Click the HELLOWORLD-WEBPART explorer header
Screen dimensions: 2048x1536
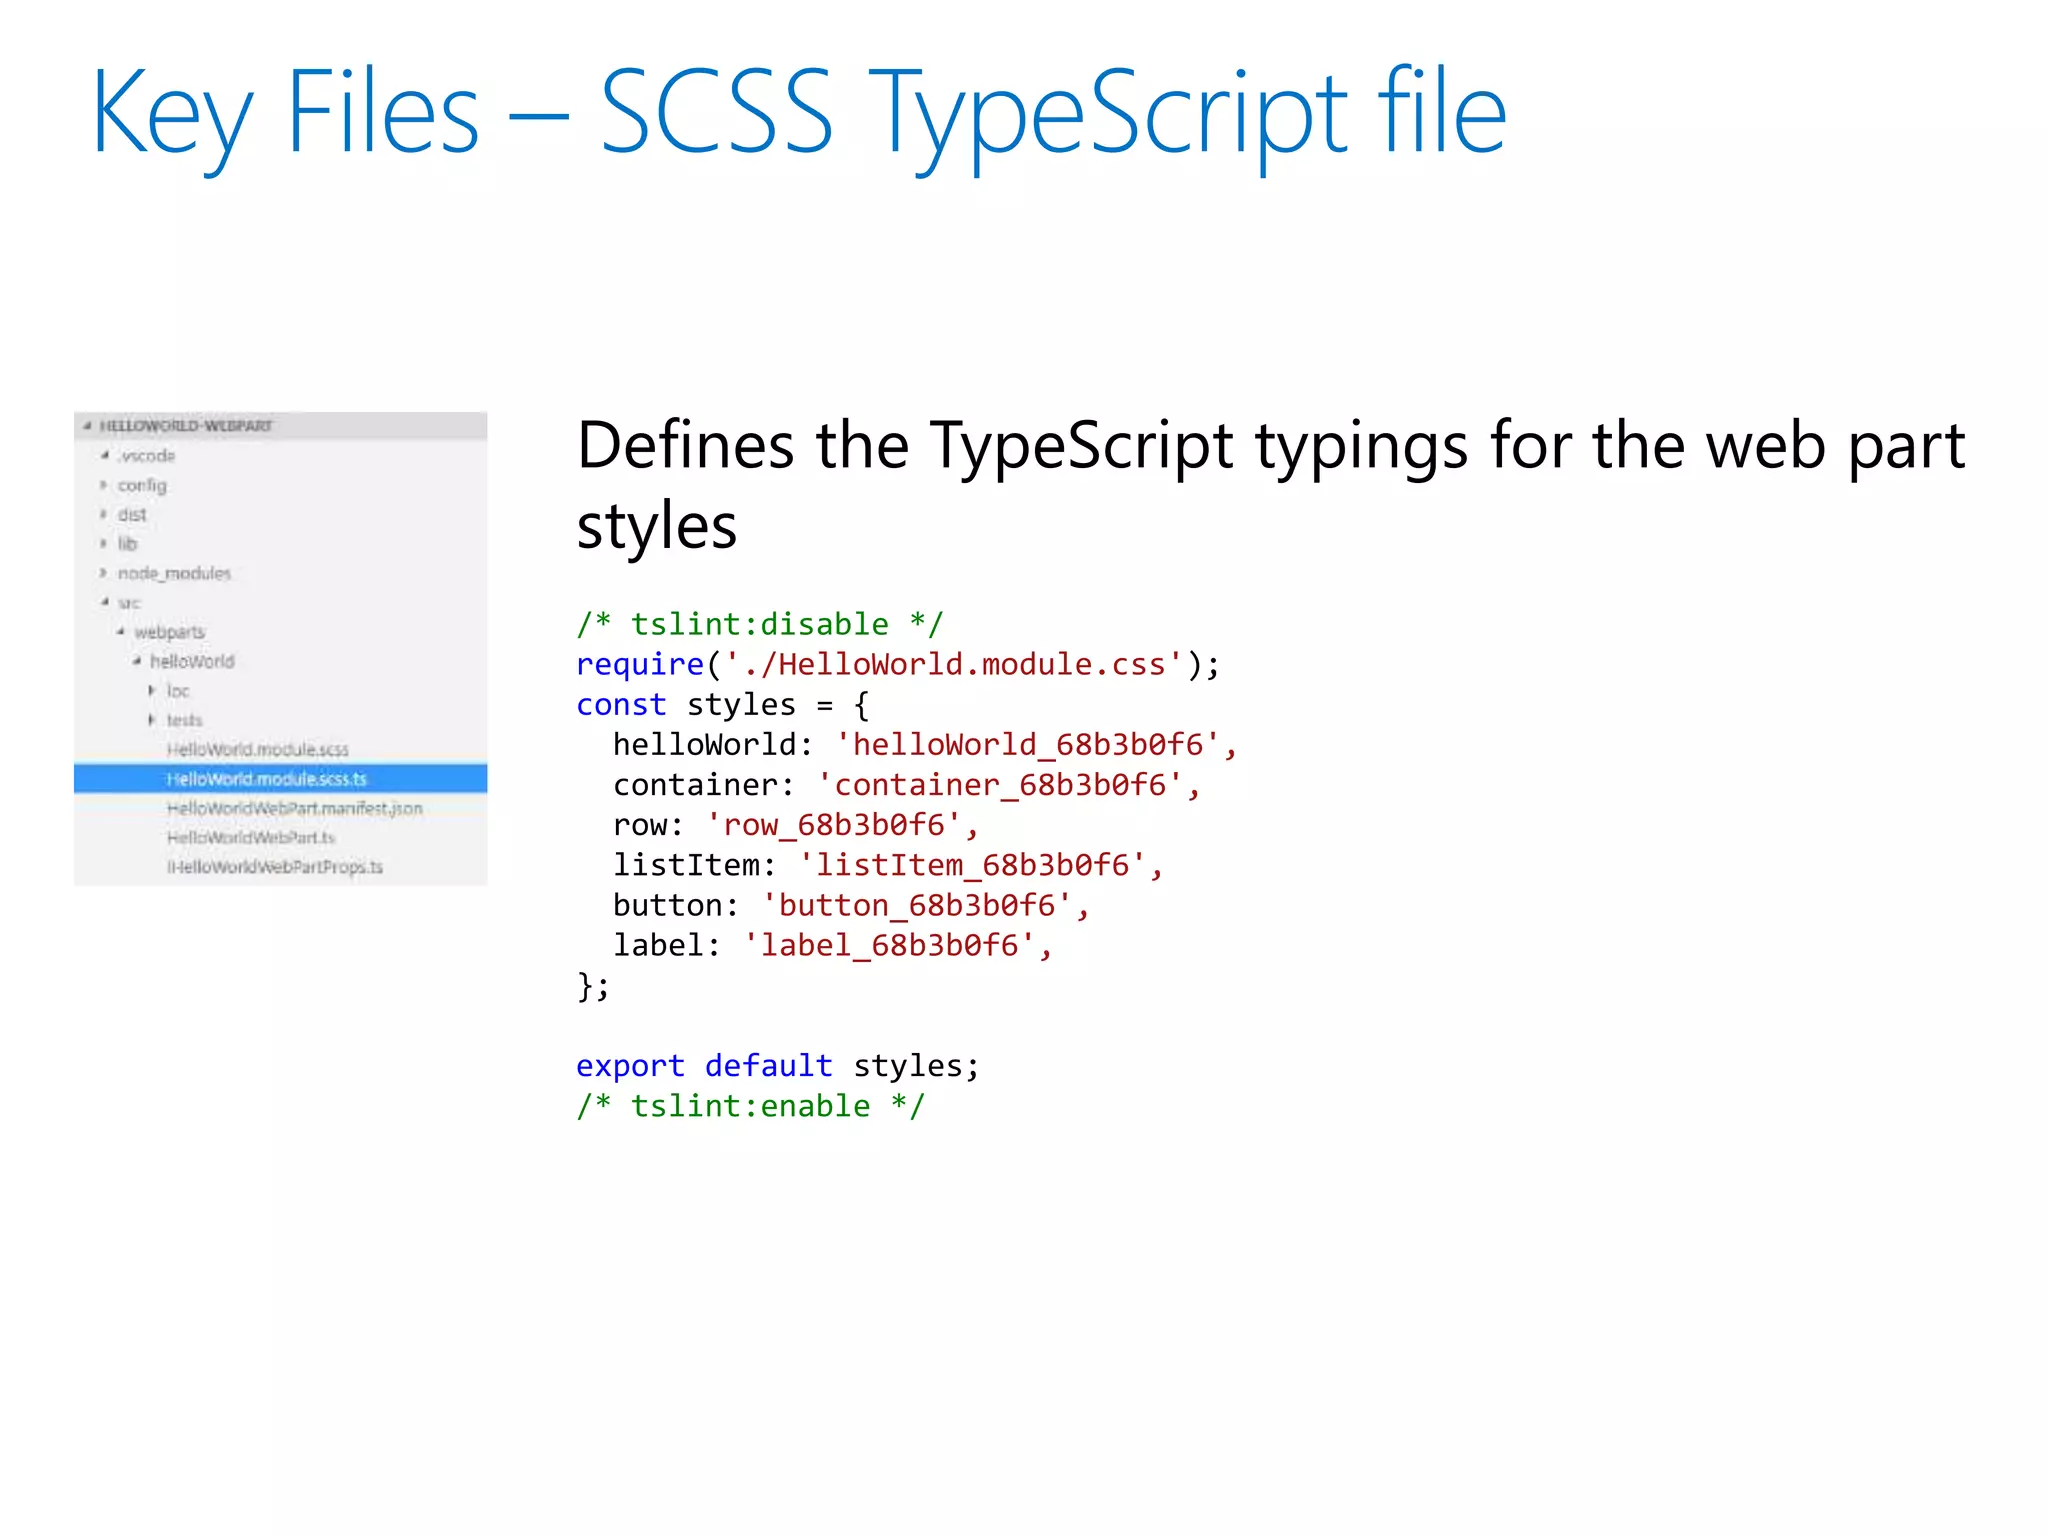click(x=281, y=426)
